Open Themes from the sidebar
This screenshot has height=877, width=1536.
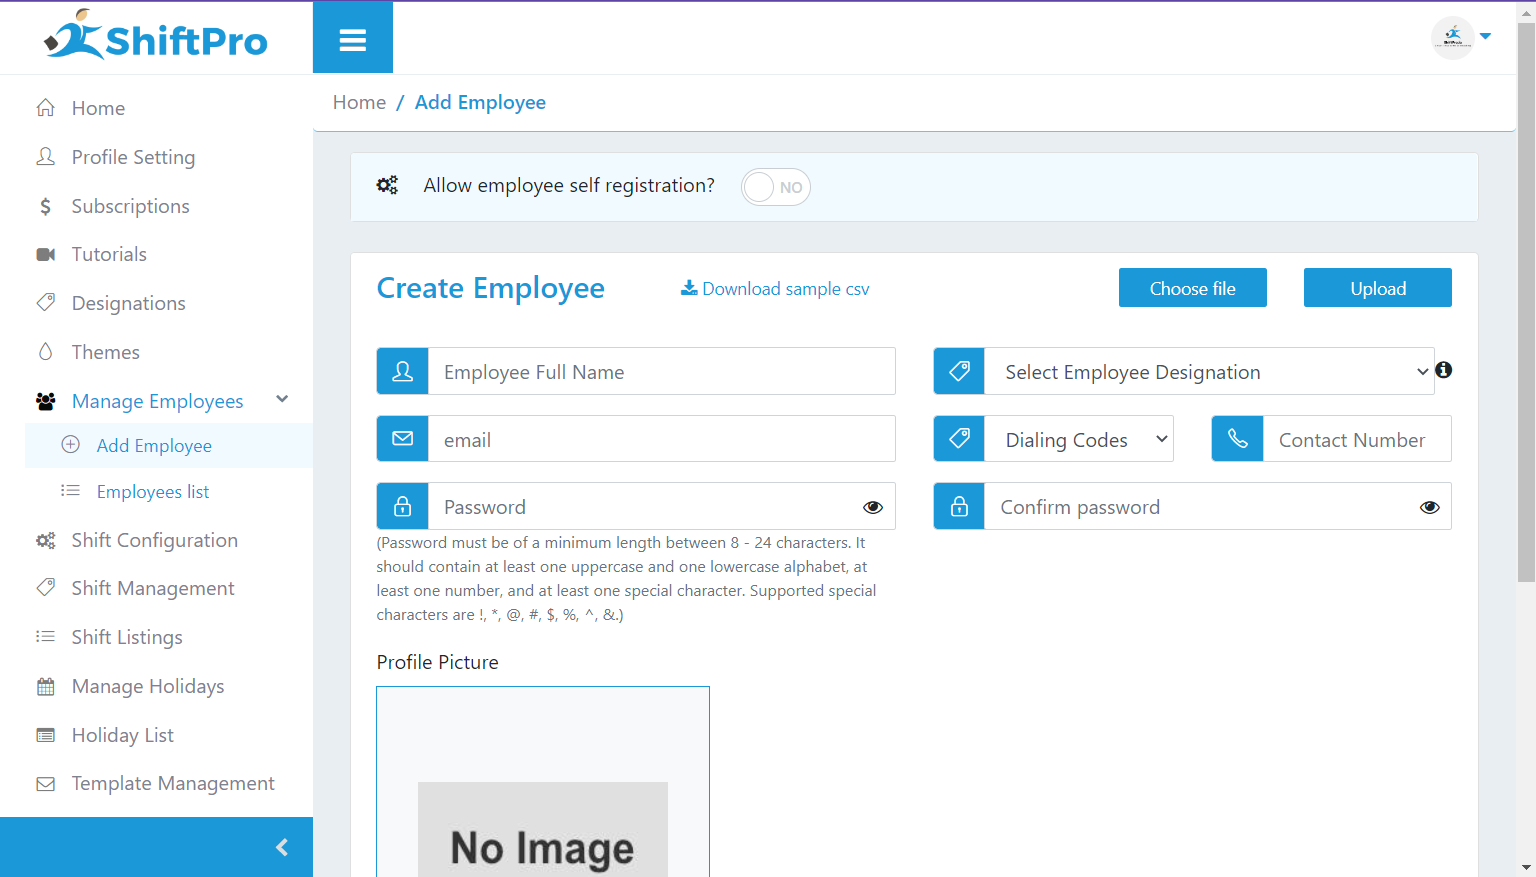[x=105, y=352]
